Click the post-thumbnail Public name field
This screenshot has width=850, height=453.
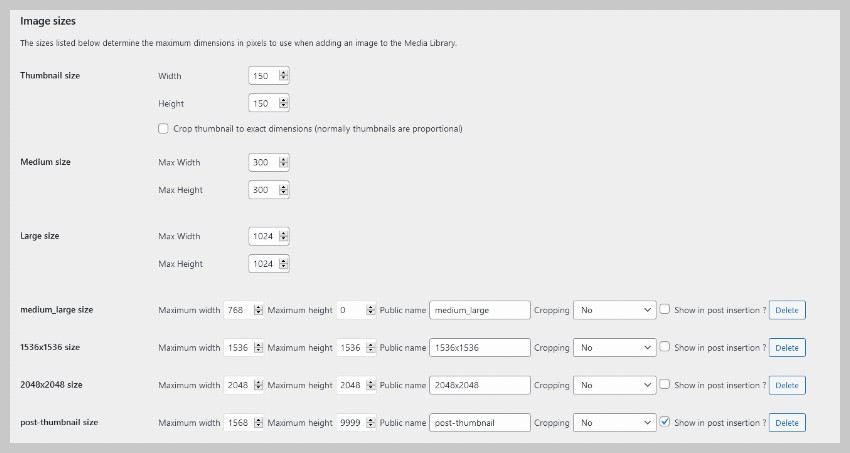click(x=479, y=423)
